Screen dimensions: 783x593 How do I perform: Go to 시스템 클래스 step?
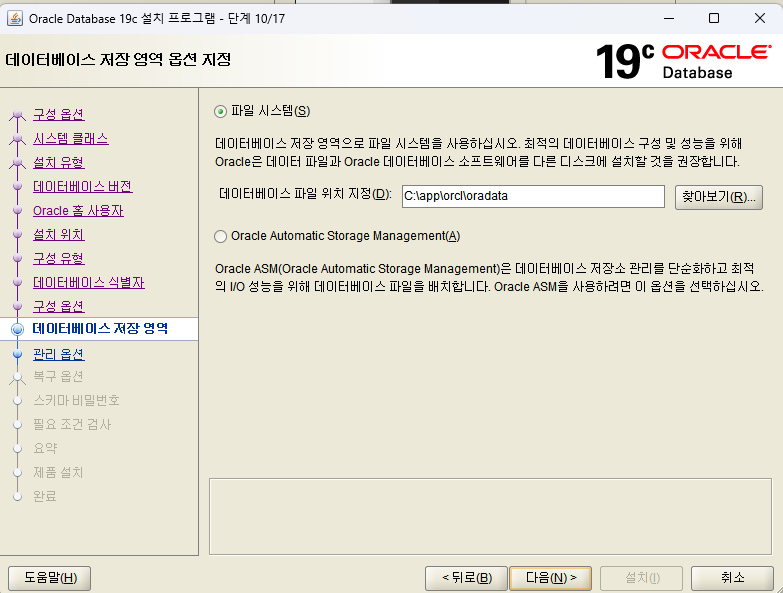[70, 138]
